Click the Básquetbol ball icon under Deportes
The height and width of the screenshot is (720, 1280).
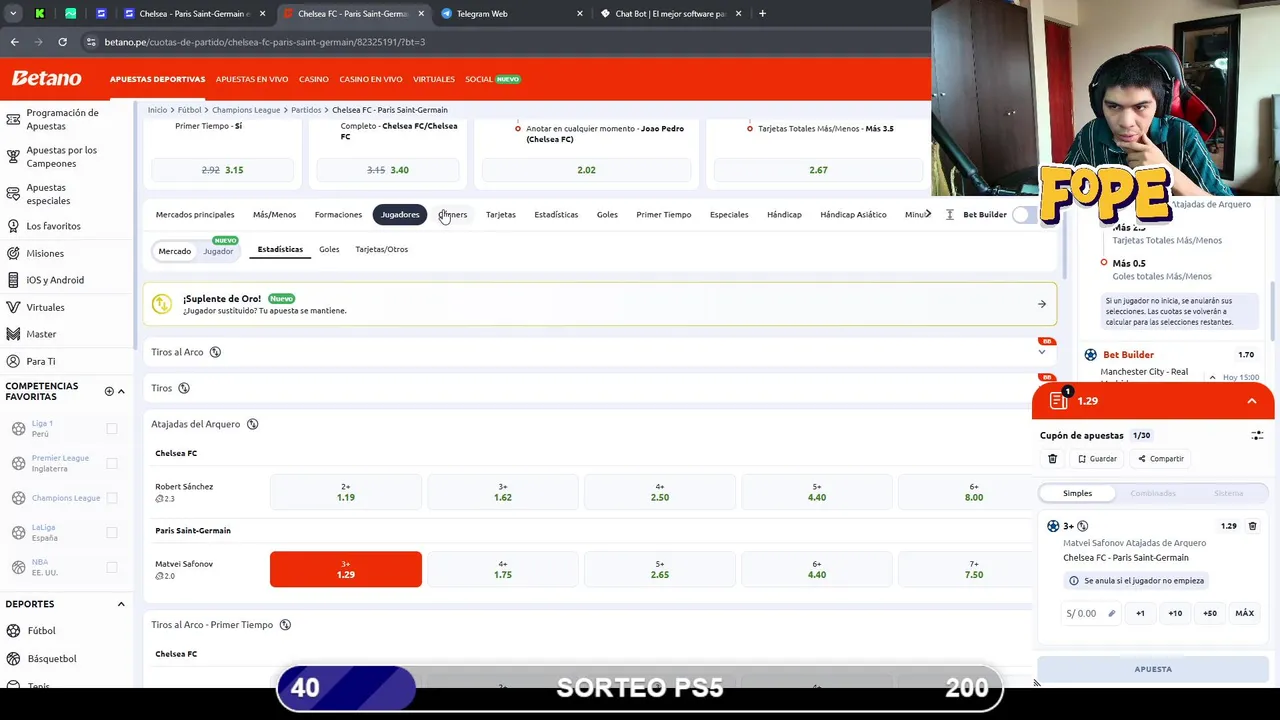point(13,659)
